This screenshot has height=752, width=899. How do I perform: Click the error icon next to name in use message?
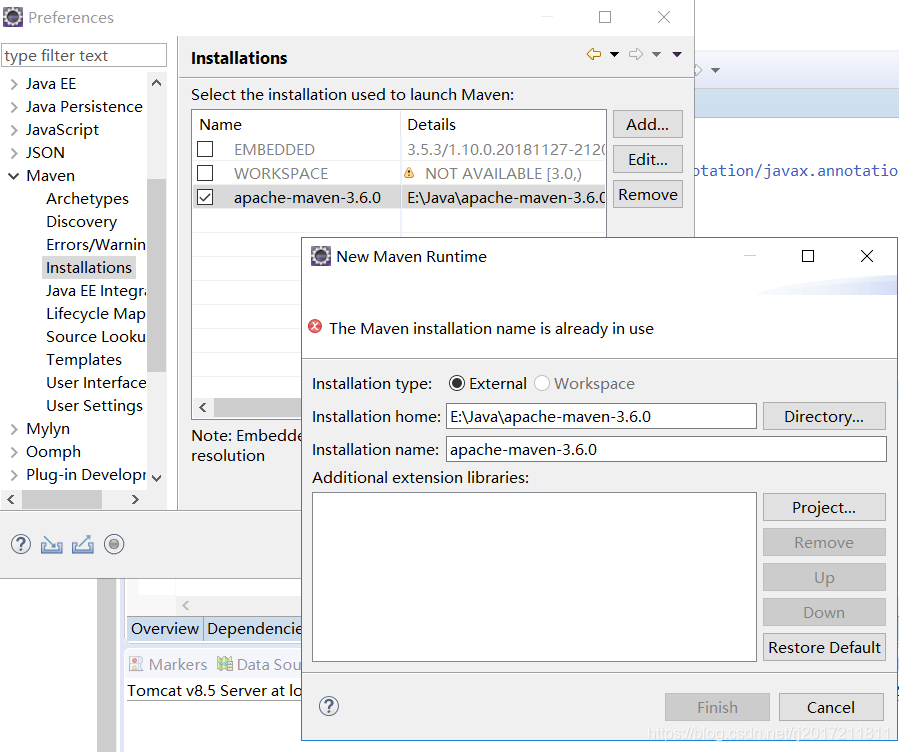[x=315, y=327]
